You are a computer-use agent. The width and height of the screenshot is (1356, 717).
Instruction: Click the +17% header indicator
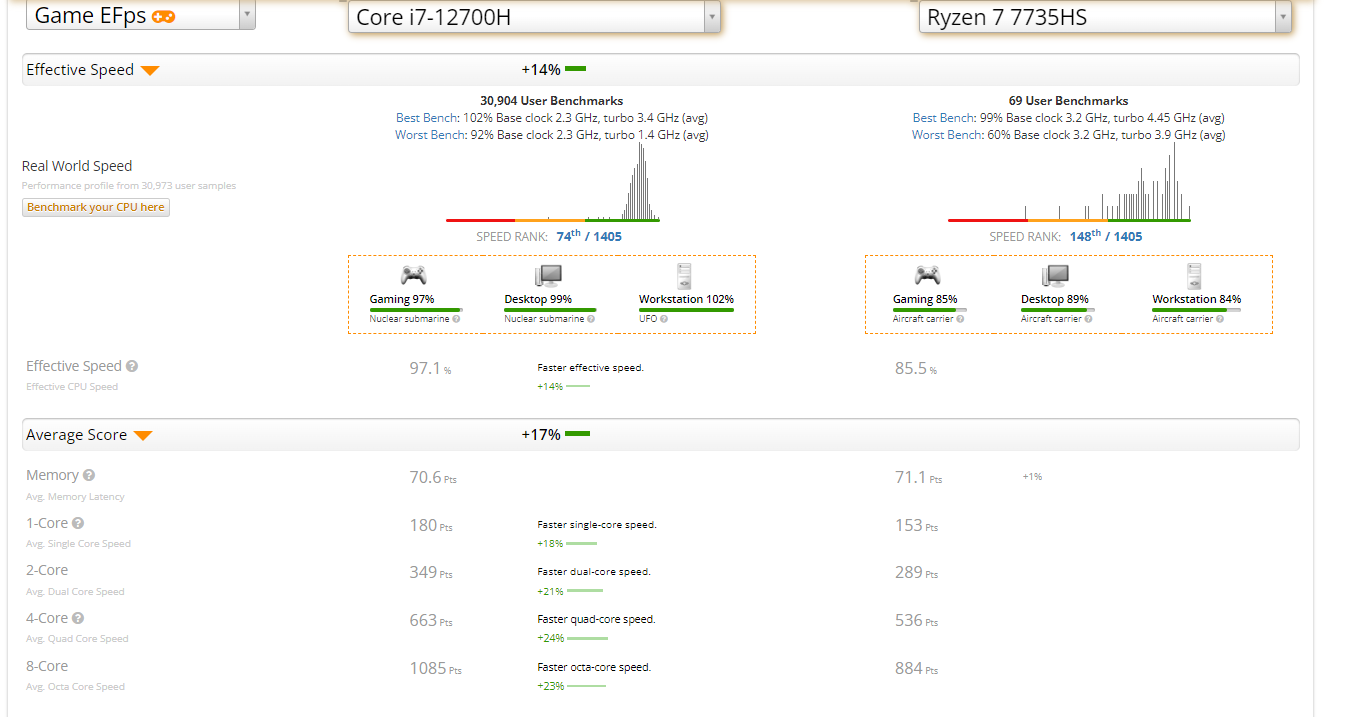pyautogui.click(x=555, y=435)
